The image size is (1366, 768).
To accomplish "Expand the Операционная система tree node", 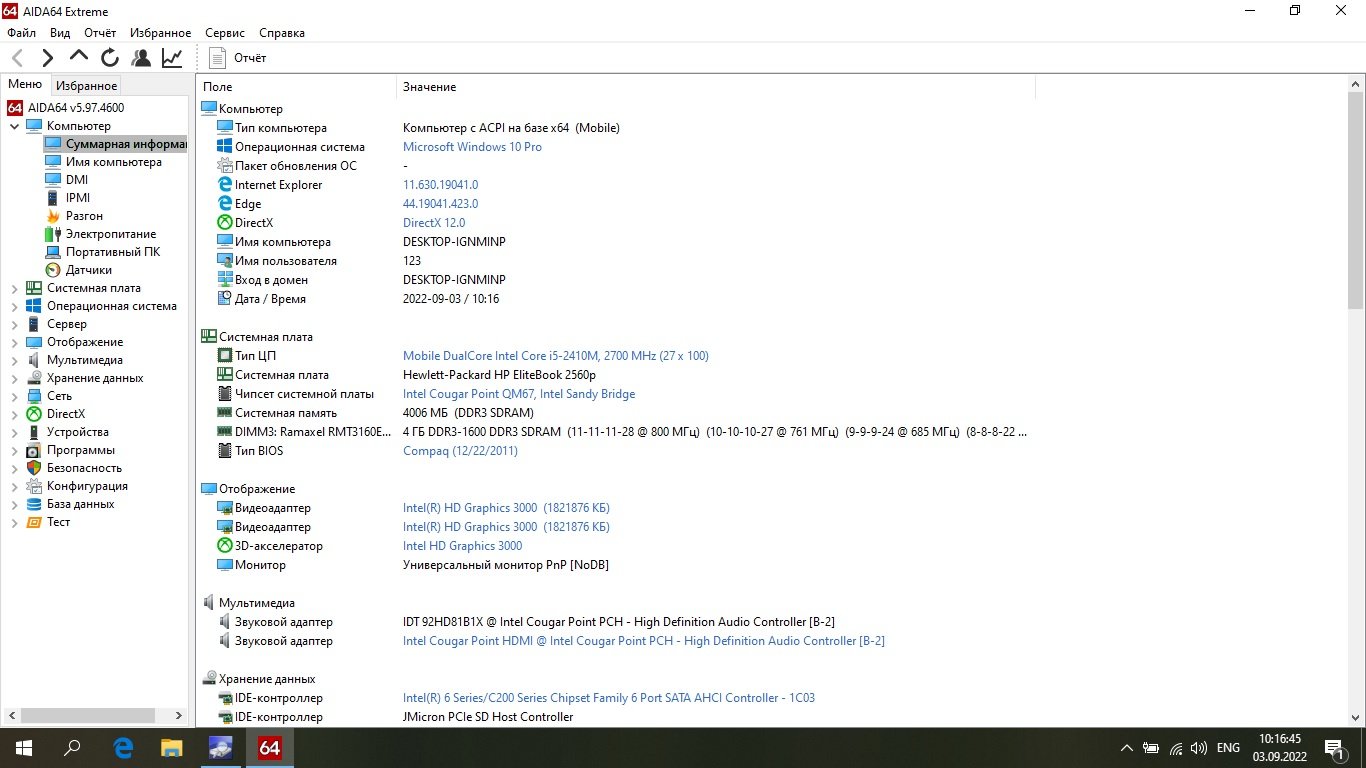I will click(x=14, y=306).
